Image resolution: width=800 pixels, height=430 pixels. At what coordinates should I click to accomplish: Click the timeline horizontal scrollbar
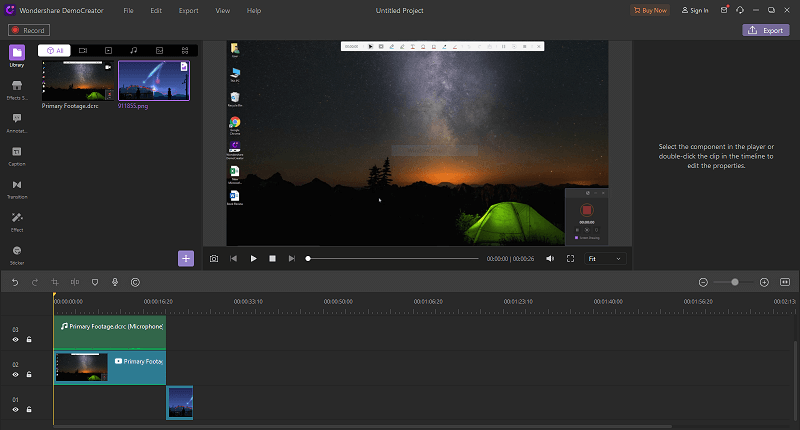(x=362, y=426)
